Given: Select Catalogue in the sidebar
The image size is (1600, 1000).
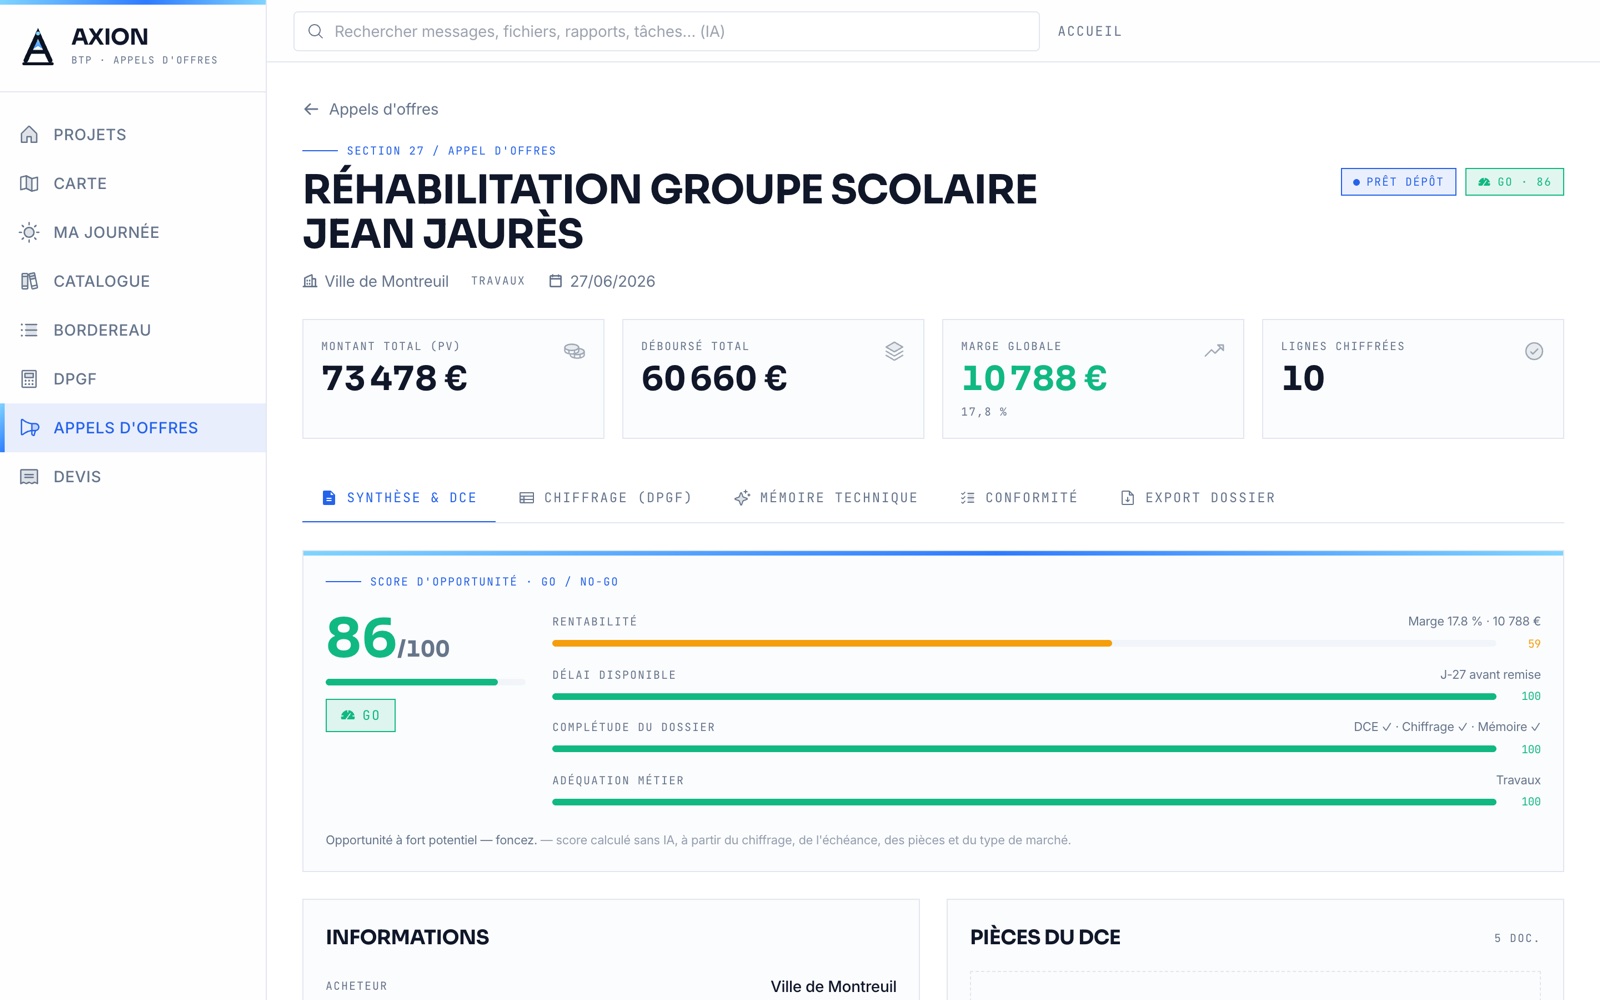Looking at the screenshot, I should tap(133, 281).
